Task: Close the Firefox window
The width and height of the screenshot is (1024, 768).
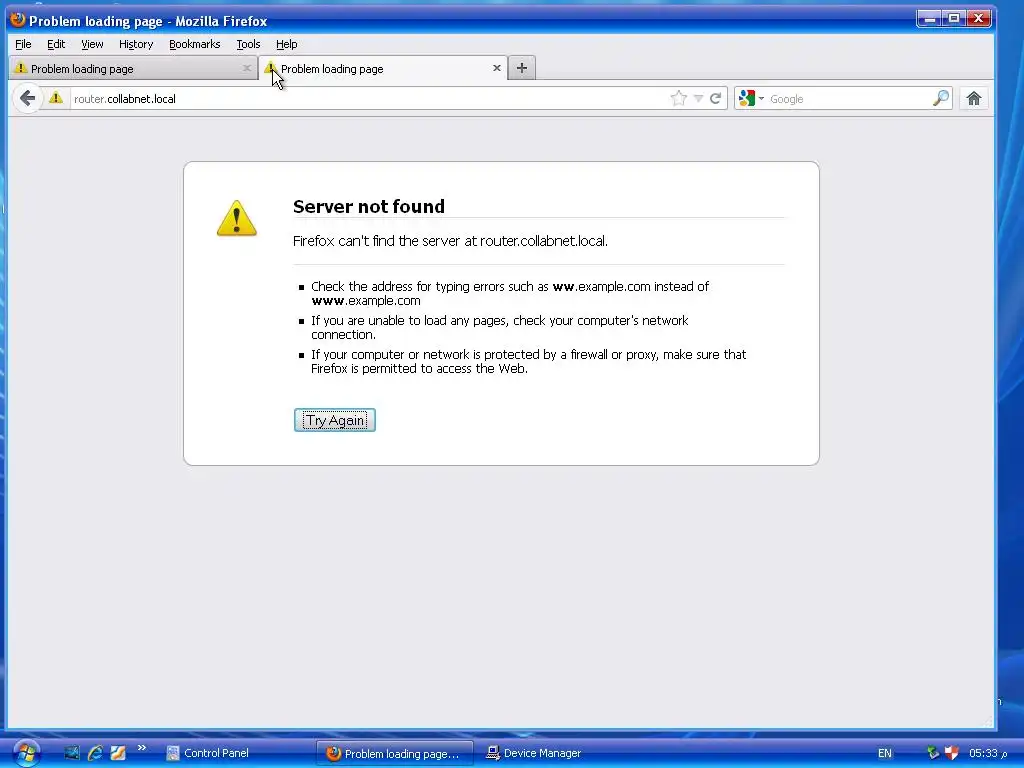Action: [978, 19]
